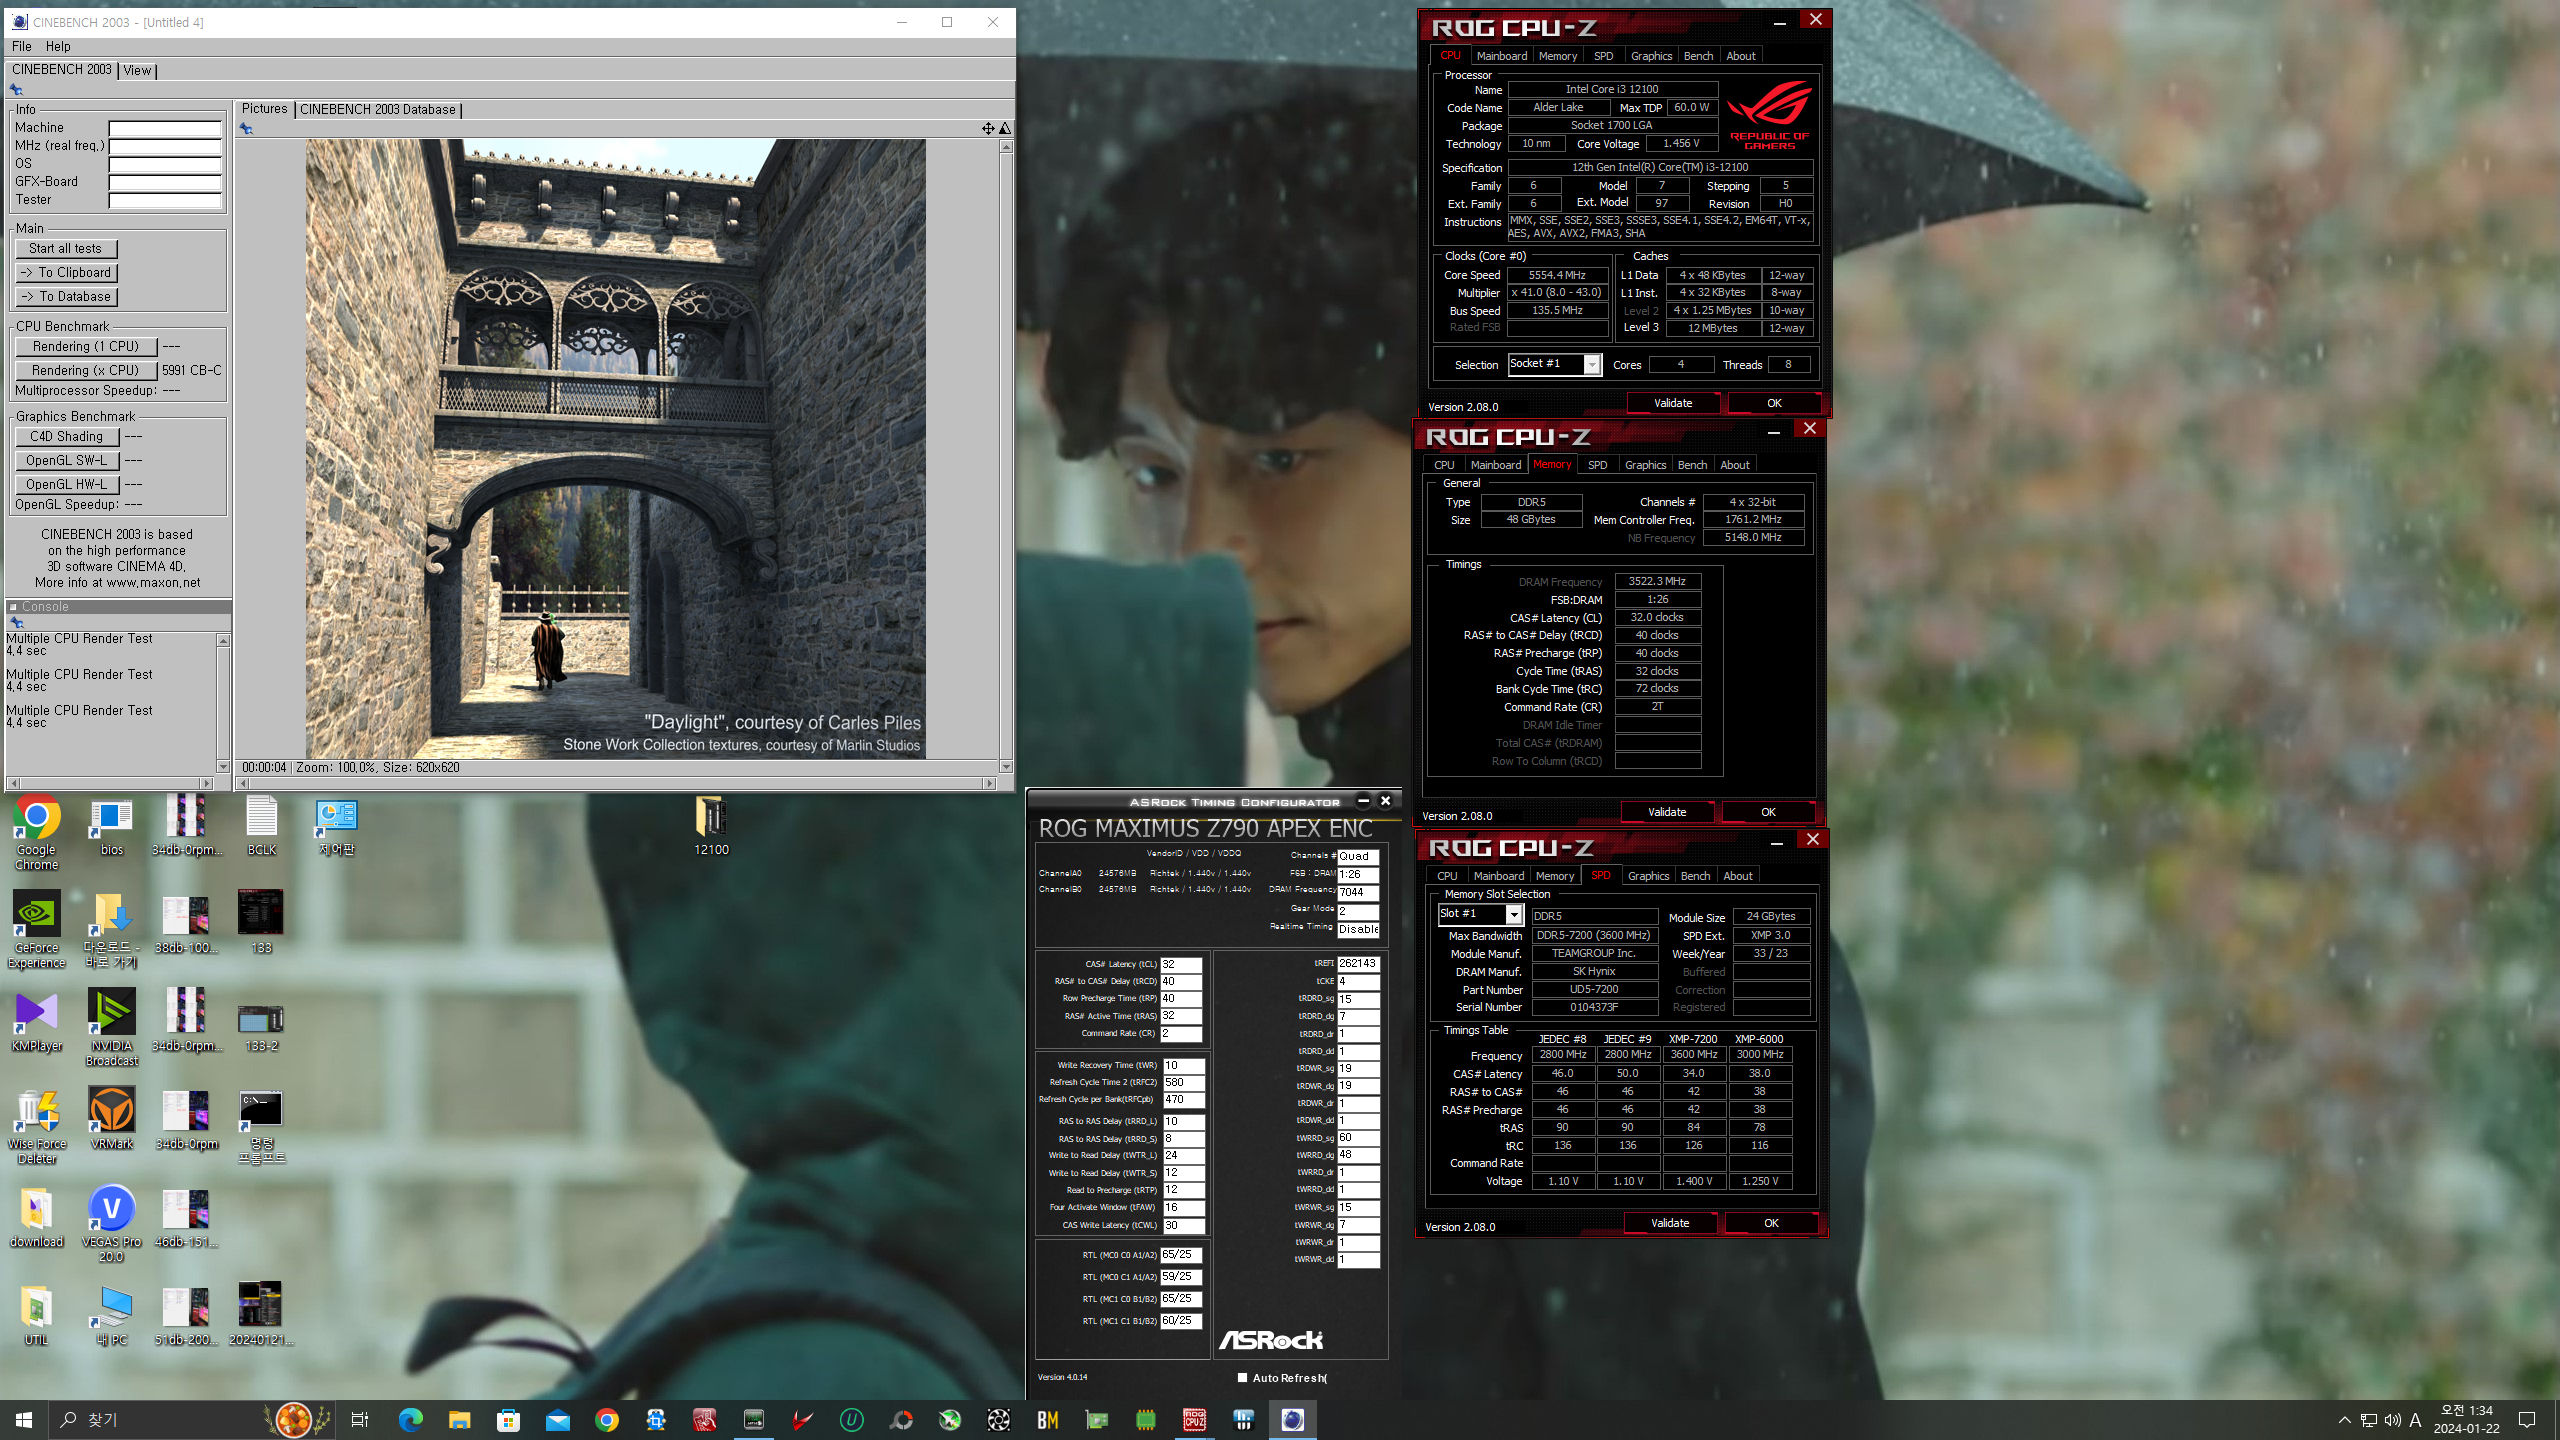The image size is (2560, 1440).
Task: Show hidden system tray icons chevron
Action: pyautogui.click(x=2344, y=1420)
